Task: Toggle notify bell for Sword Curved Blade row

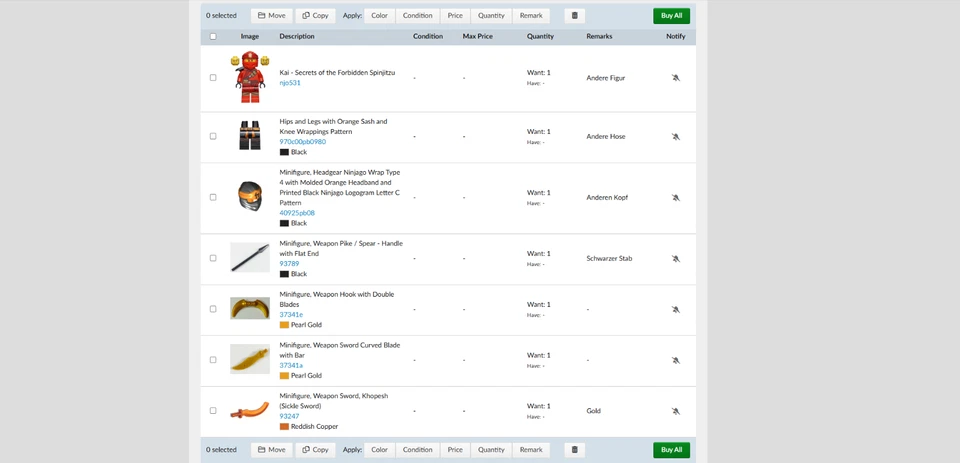Action: (x=675, y=360)
